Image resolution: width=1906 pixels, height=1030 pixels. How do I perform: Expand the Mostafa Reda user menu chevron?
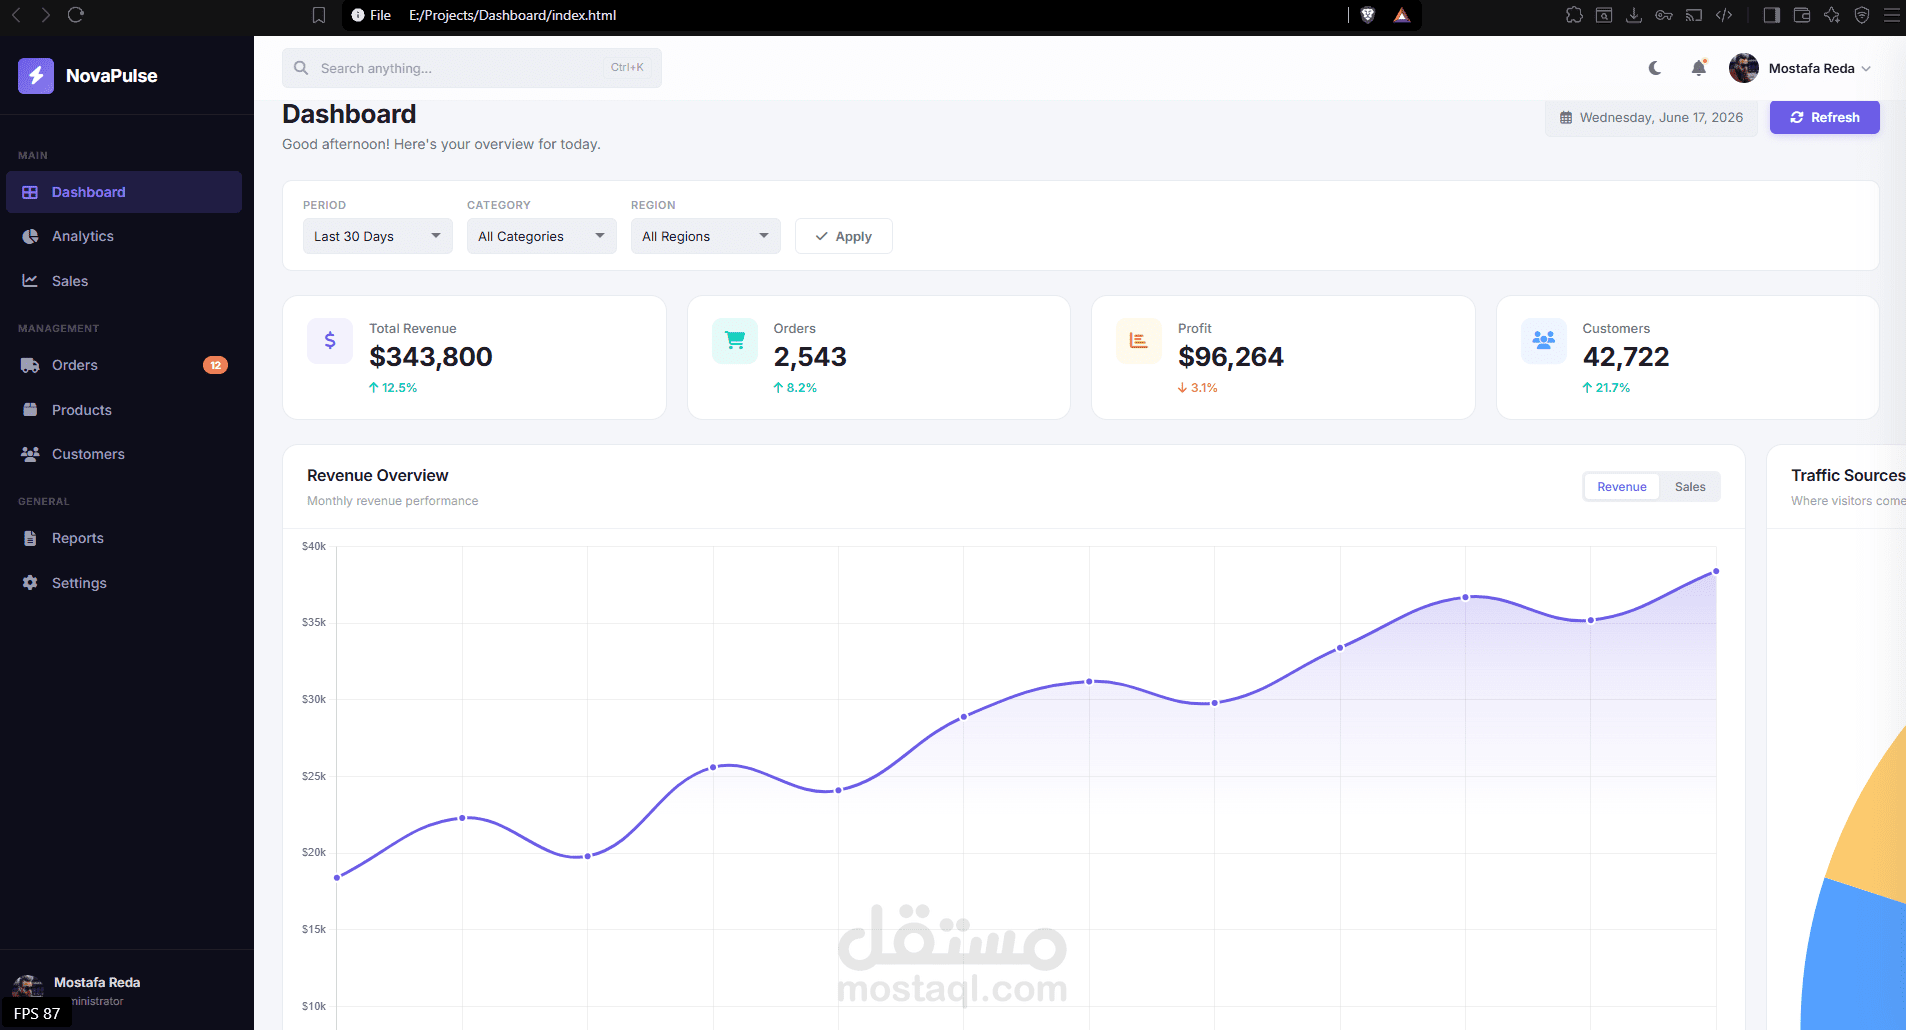click(x=1866, y=69)
